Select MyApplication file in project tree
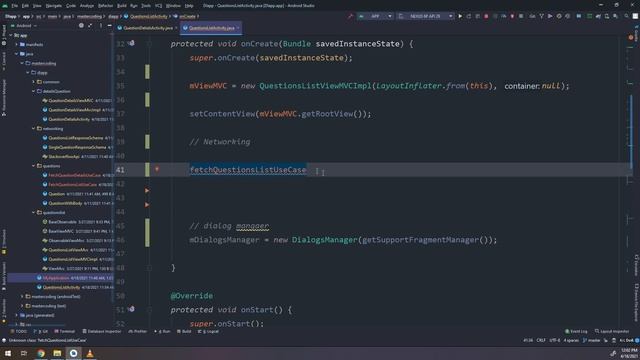The width and height of the screenshot is (640, 360). pos(56,278)
